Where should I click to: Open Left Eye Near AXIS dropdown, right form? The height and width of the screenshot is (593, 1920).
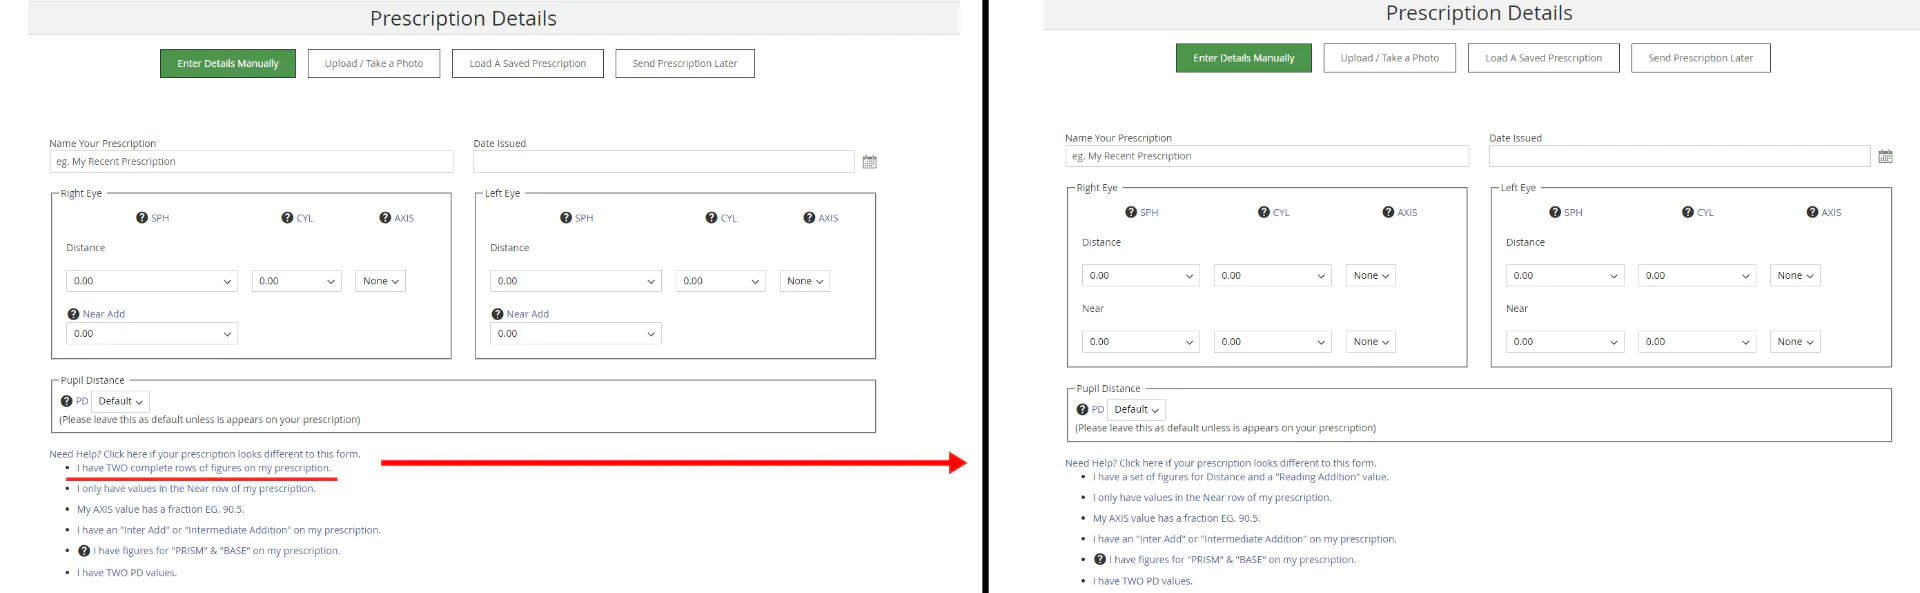pyautogui.click(x=1795, y=342)
